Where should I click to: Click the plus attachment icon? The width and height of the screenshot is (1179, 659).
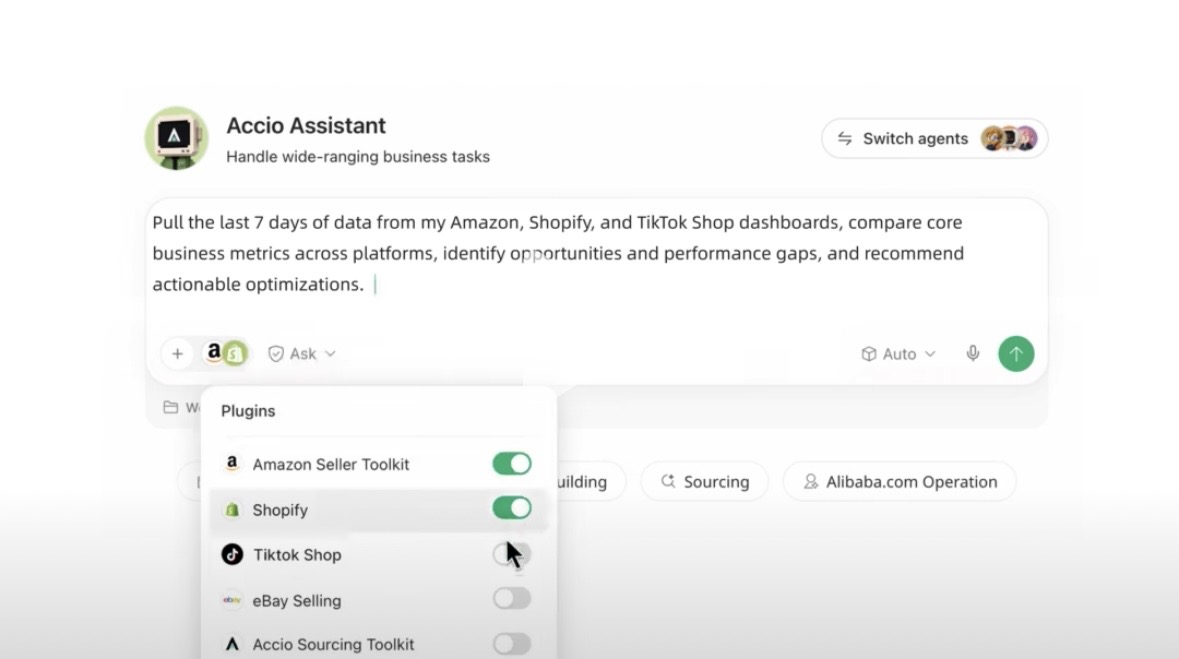pos(177,354)
